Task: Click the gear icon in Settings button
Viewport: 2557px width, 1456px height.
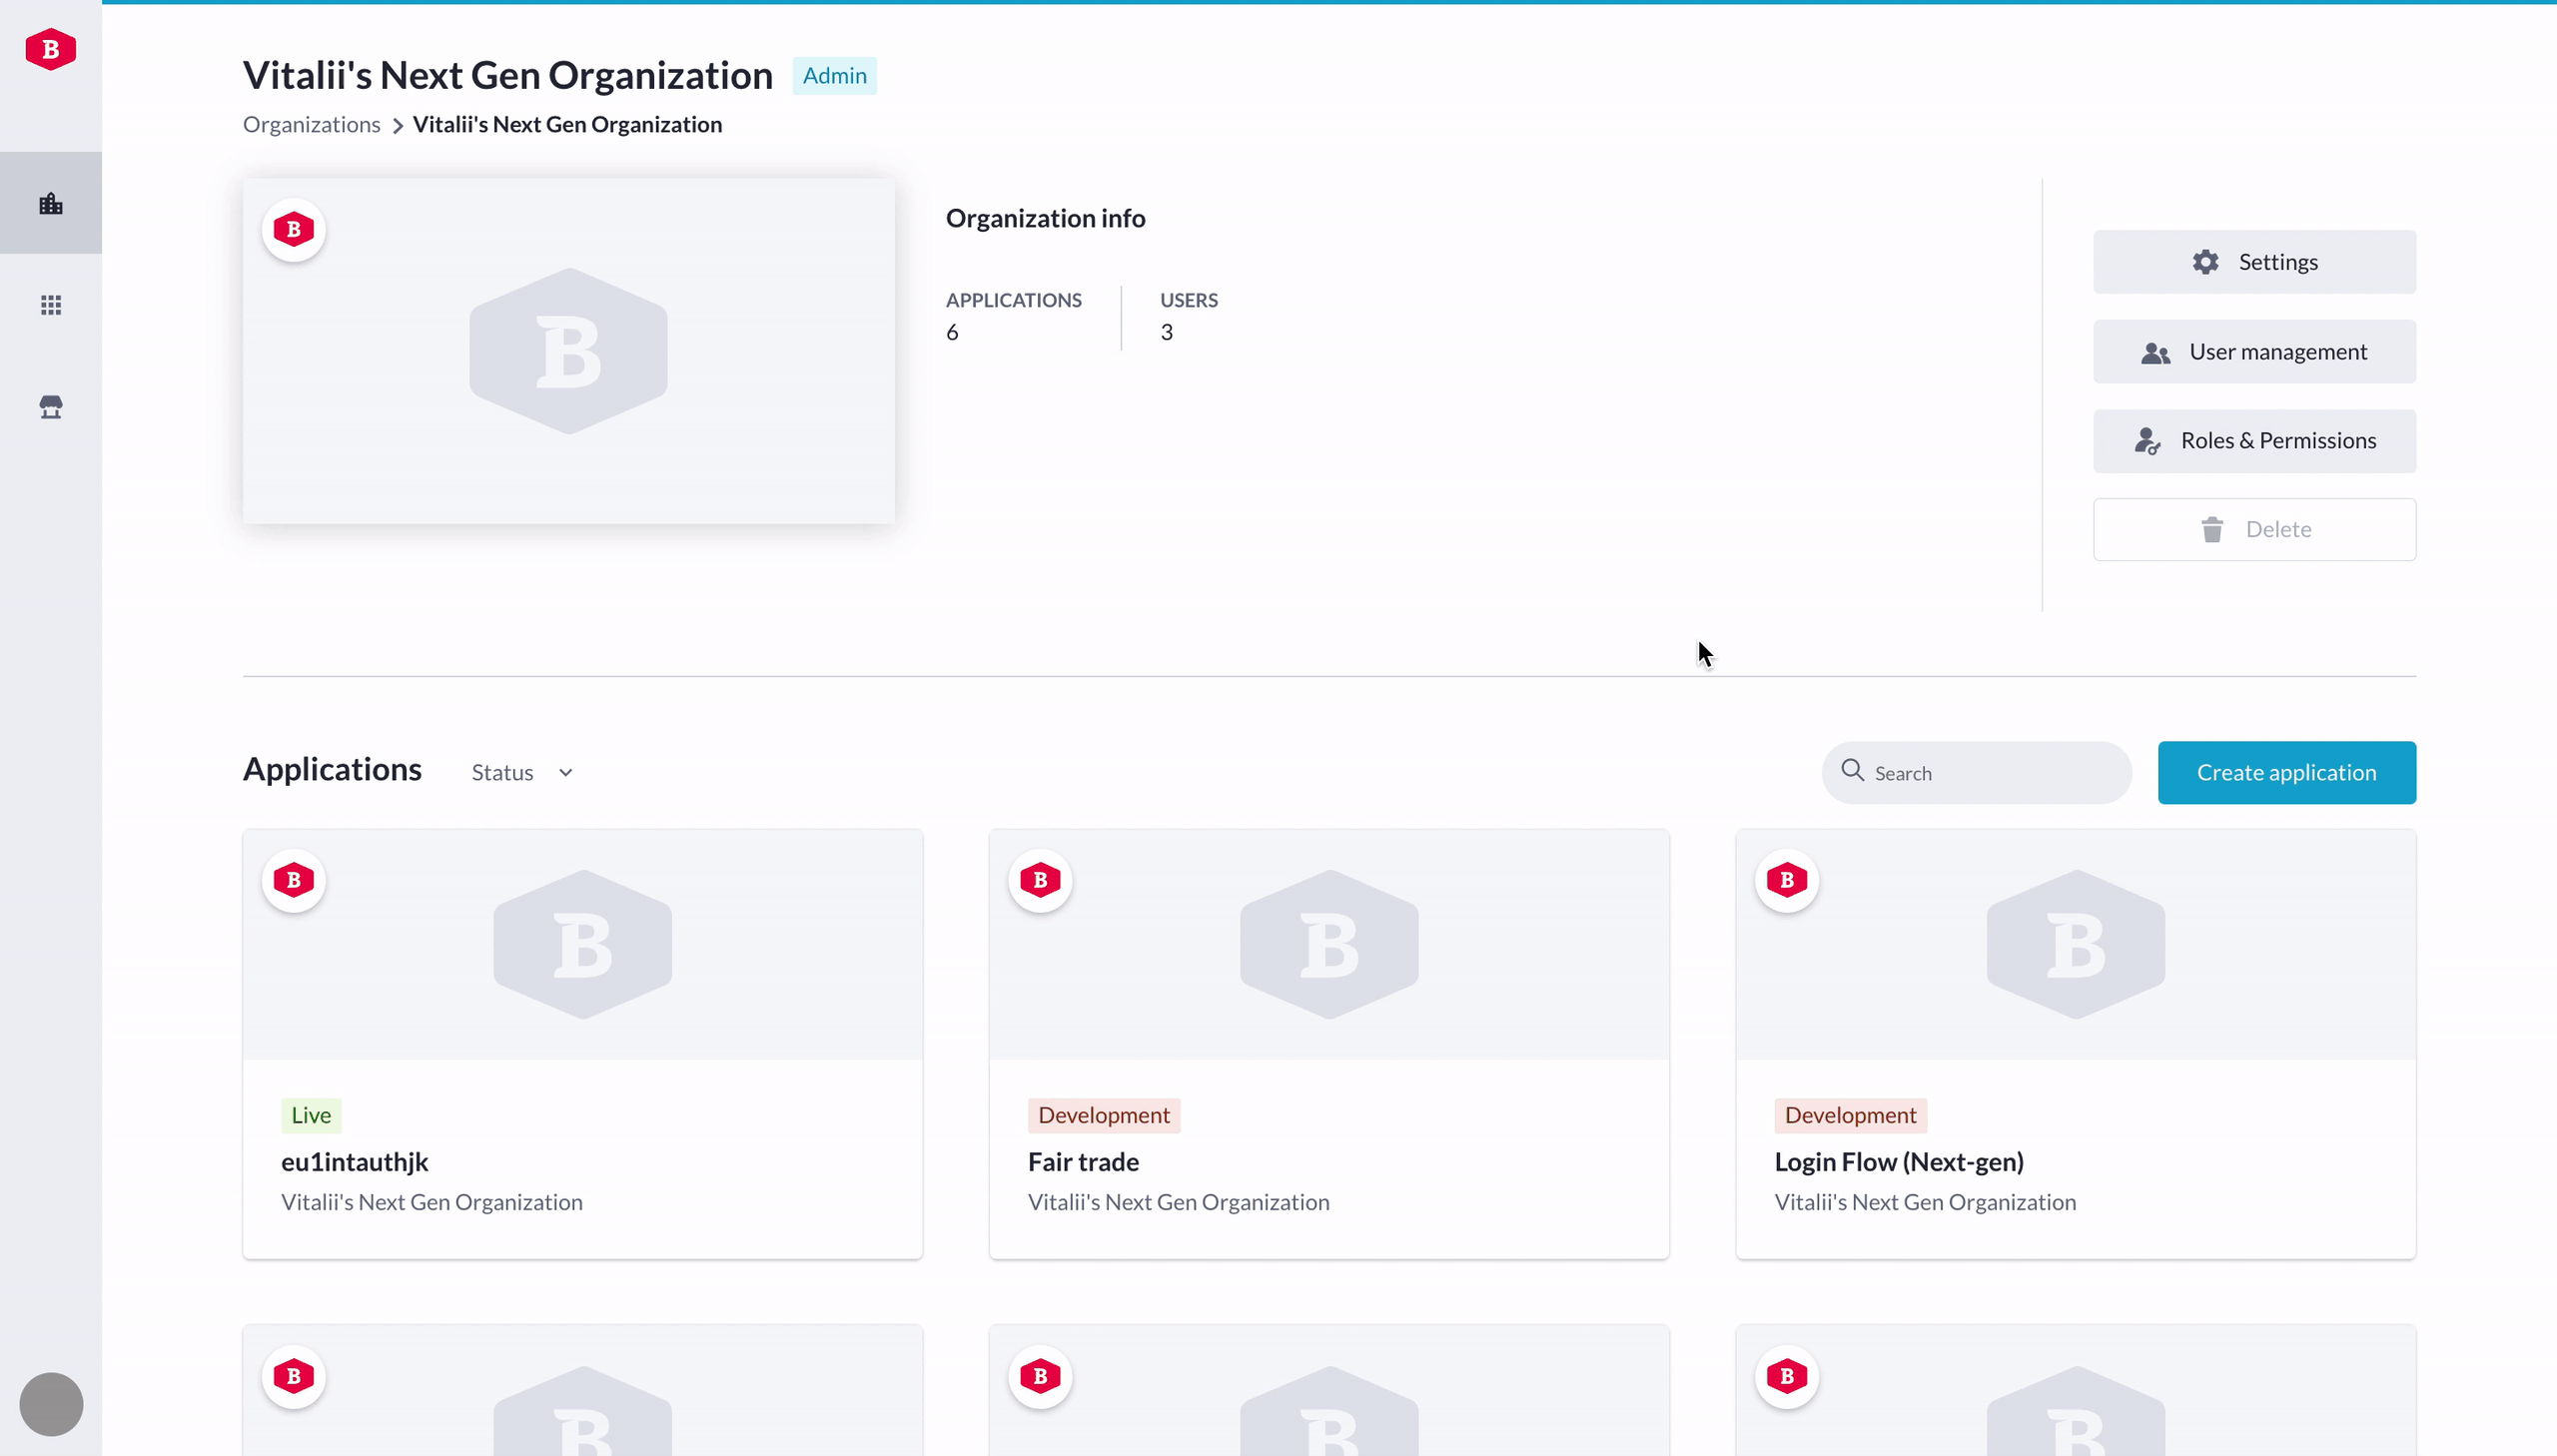Action: click(x=2205, y=262)
